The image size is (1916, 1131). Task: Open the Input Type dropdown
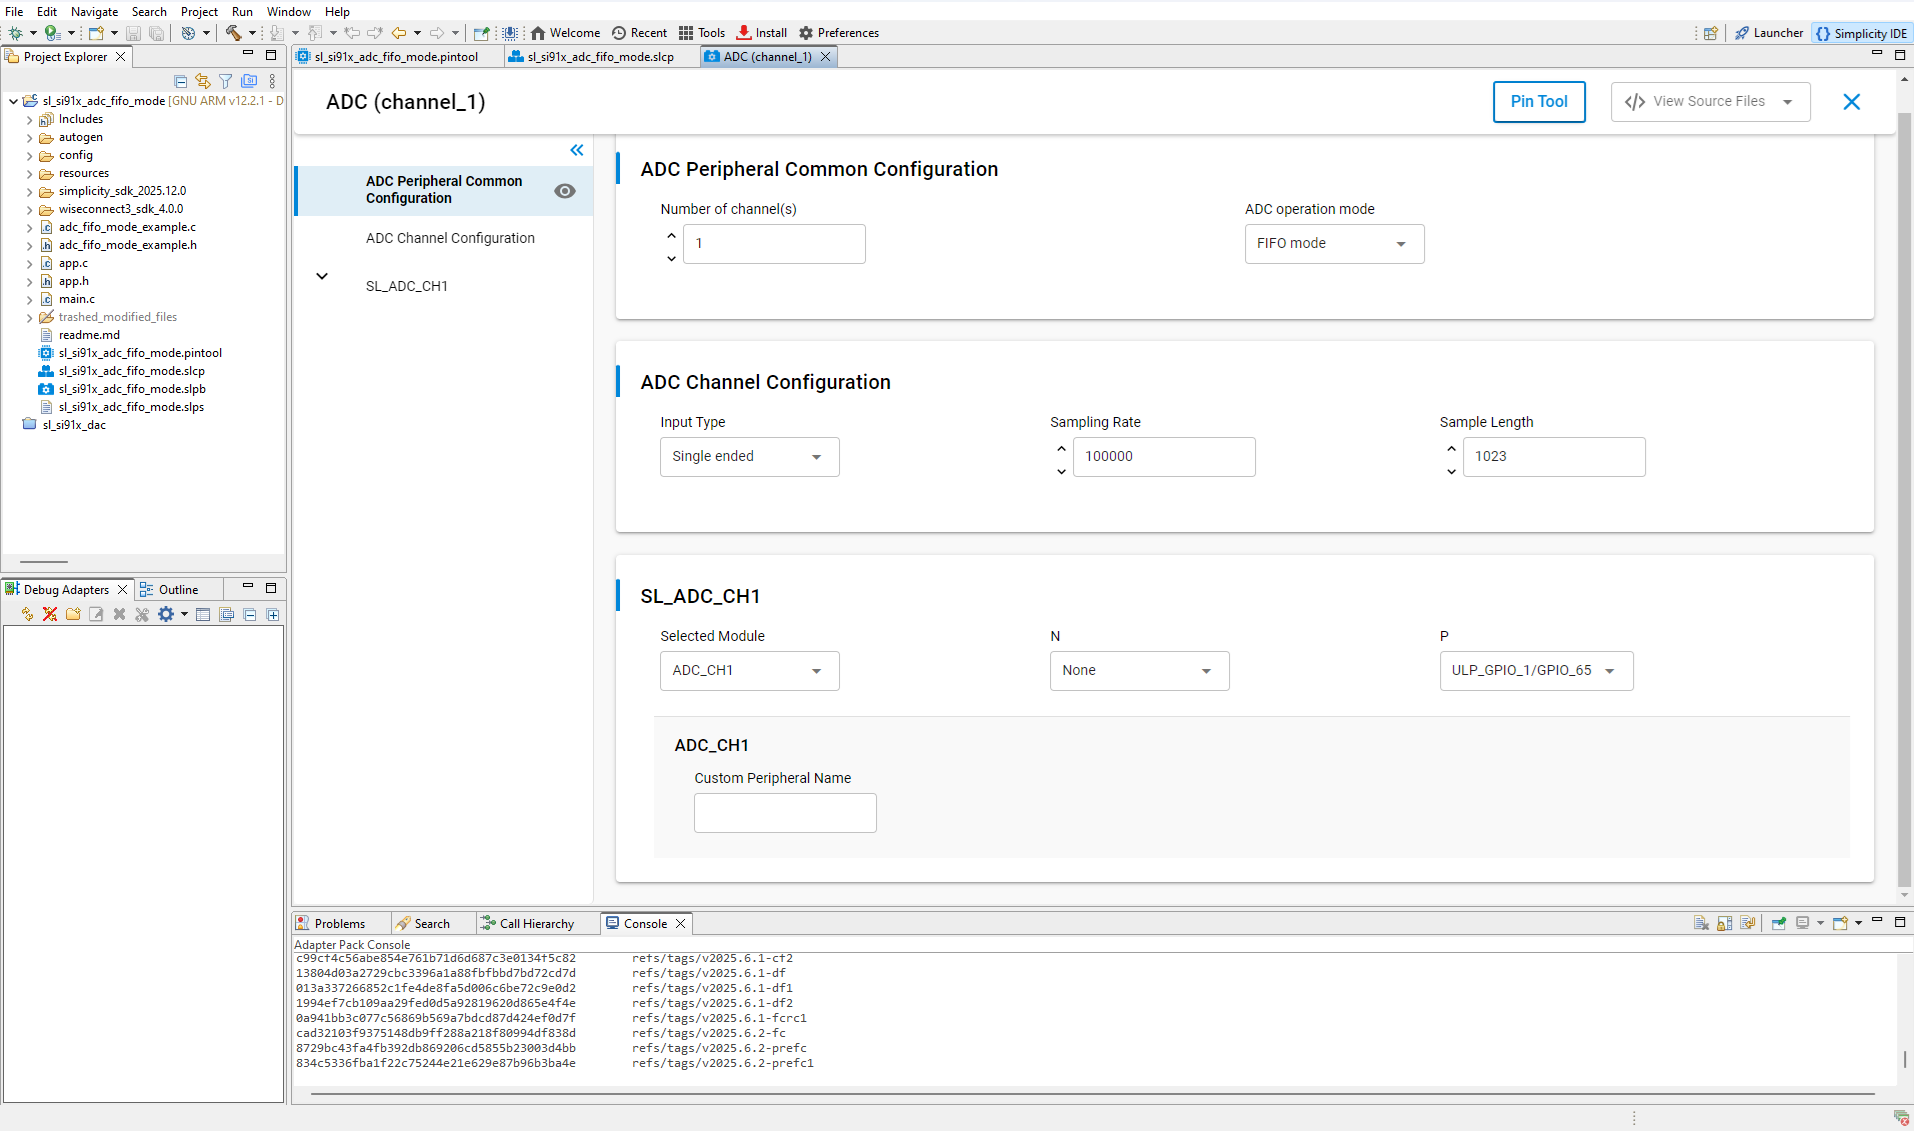[748, 457]
